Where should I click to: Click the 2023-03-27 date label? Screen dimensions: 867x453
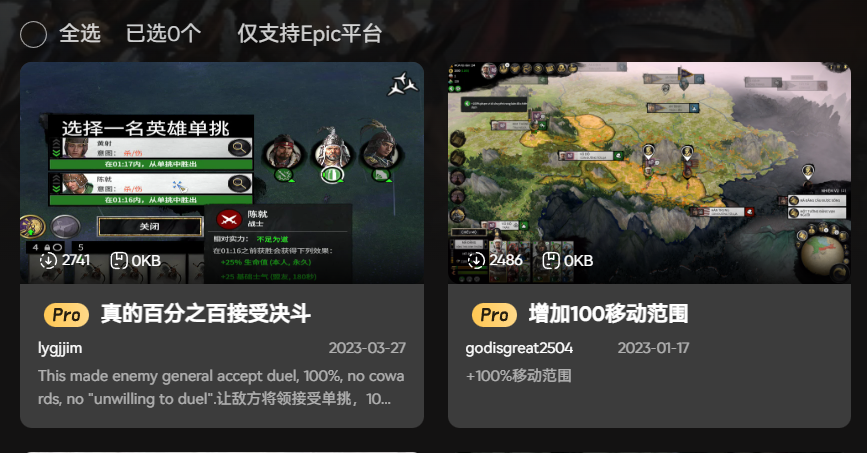click(x=367, y=348)
